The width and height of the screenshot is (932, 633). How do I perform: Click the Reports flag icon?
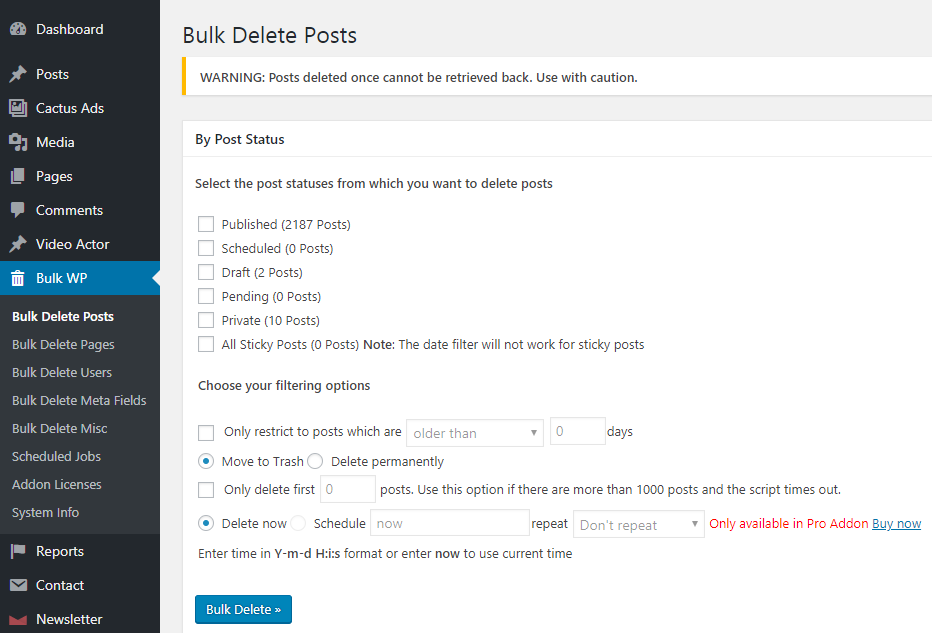pyautogui.click(x=18, y=551)
